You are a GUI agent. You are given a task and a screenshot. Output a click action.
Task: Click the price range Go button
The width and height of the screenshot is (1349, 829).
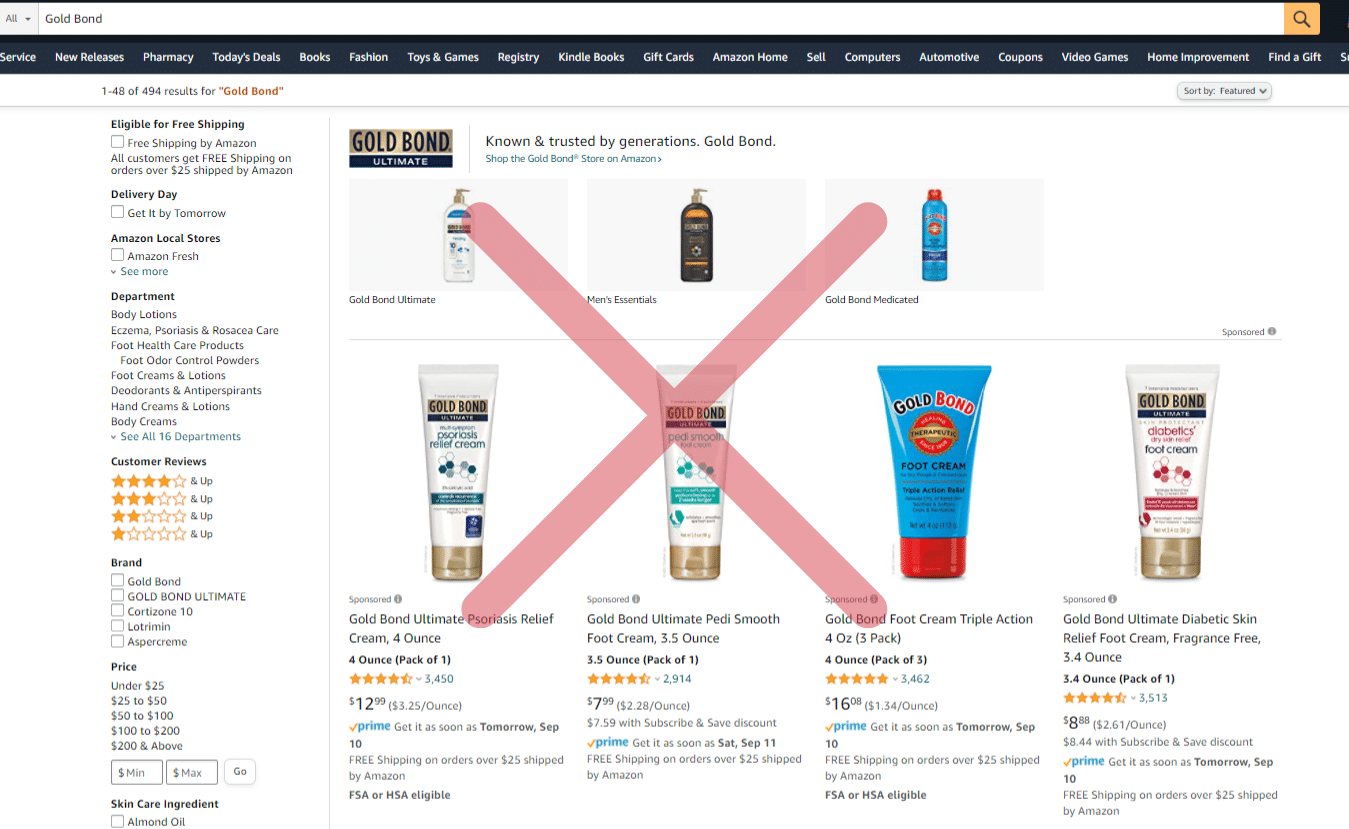click(240, 771)
